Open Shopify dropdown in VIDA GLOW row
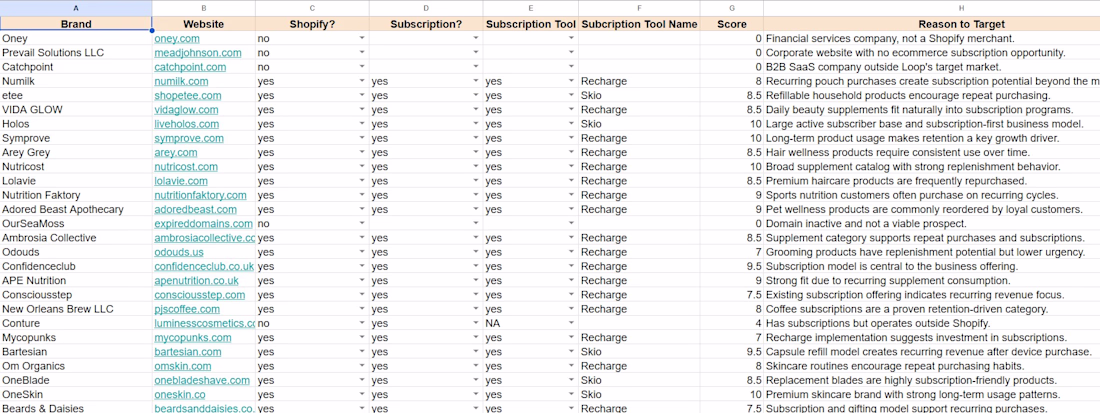1100x413 pixels. click(x=362, y=110)
